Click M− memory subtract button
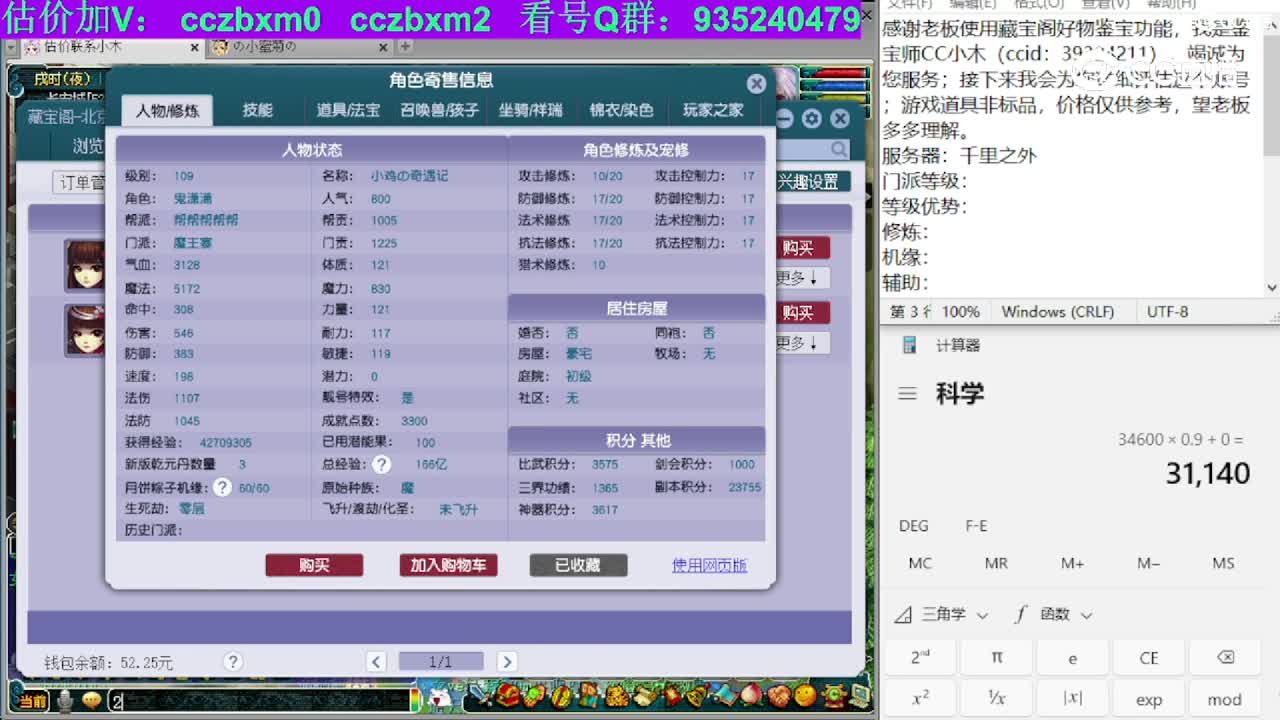The height and width of the screenshot is (720, 1280). pos(1149,563)
